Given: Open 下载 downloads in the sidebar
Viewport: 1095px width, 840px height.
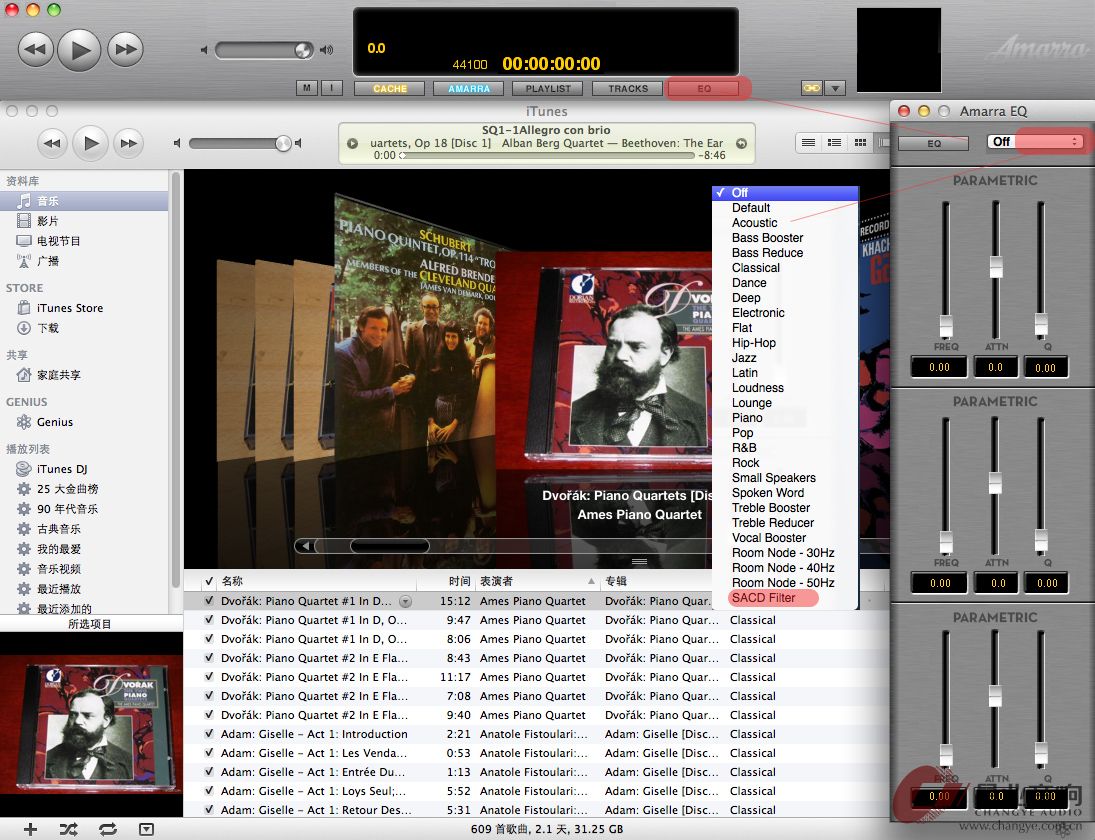Looking at the screenshot, I should 84,327.
